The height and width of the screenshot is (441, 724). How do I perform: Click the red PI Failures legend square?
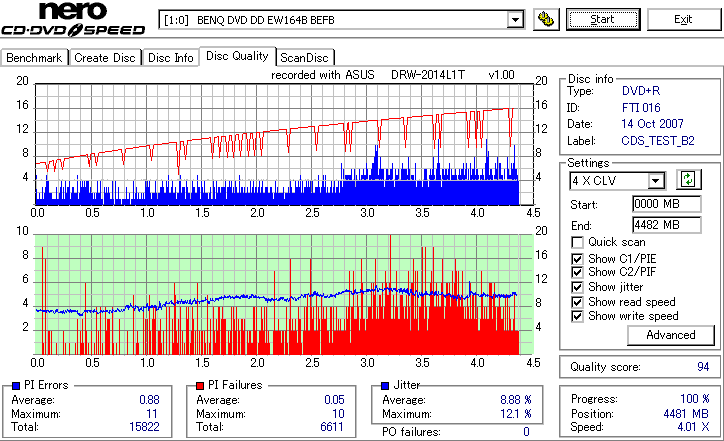point(200,386)
